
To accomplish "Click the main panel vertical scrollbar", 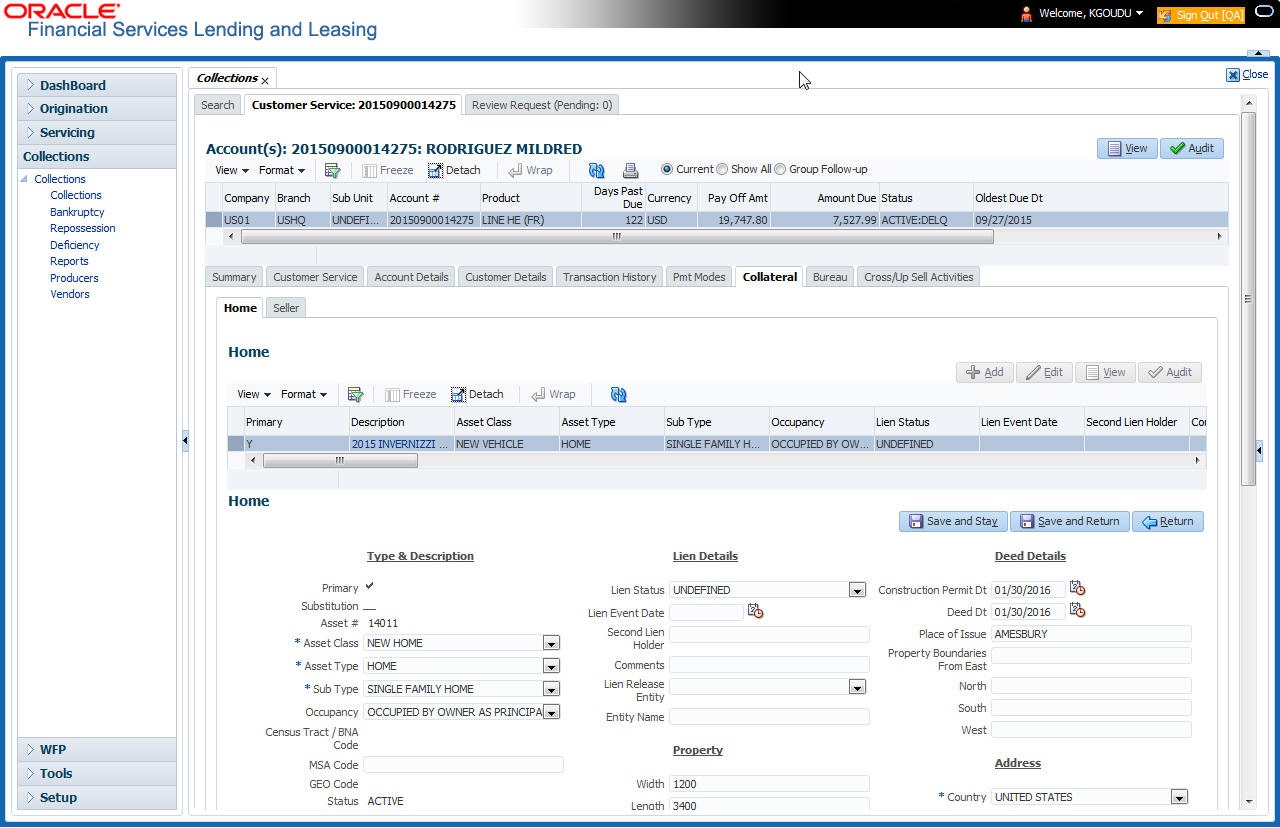I will coord(1248,298).
